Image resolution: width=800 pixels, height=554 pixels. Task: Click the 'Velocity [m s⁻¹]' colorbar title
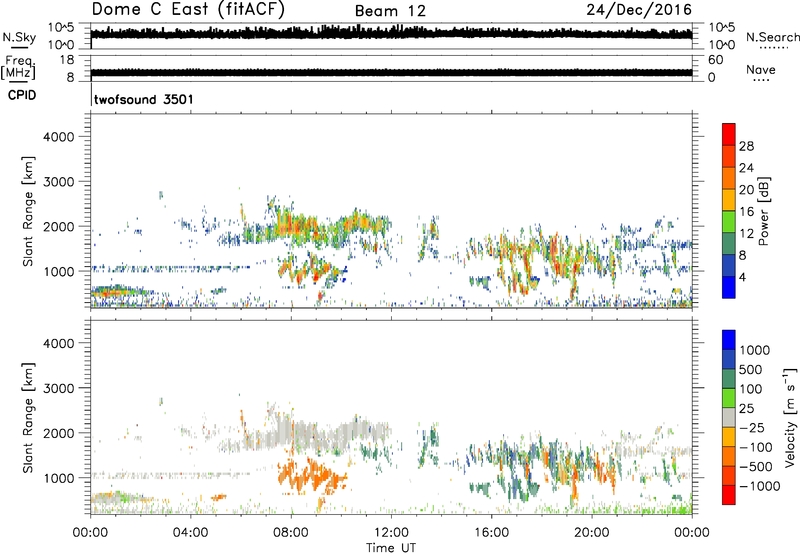790,418
